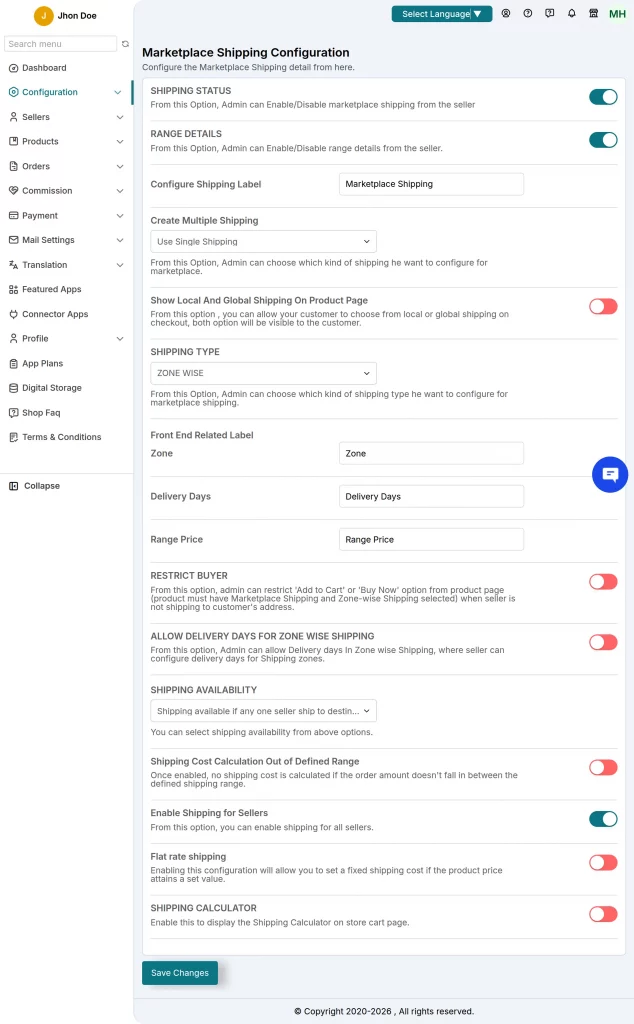Open the Shipping Availability dropdown

[x=263, y=711]
